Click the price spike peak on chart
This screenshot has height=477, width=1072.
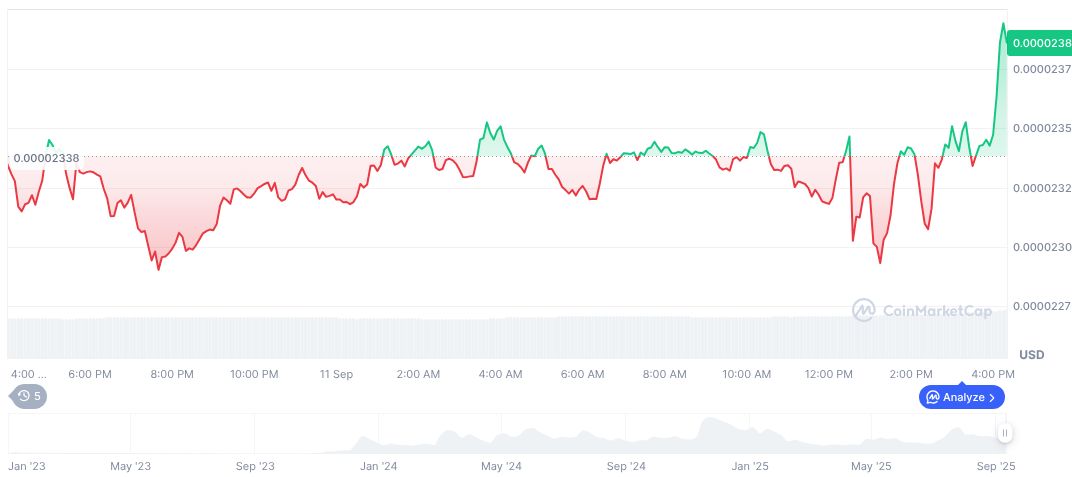tap(1003, 24)
